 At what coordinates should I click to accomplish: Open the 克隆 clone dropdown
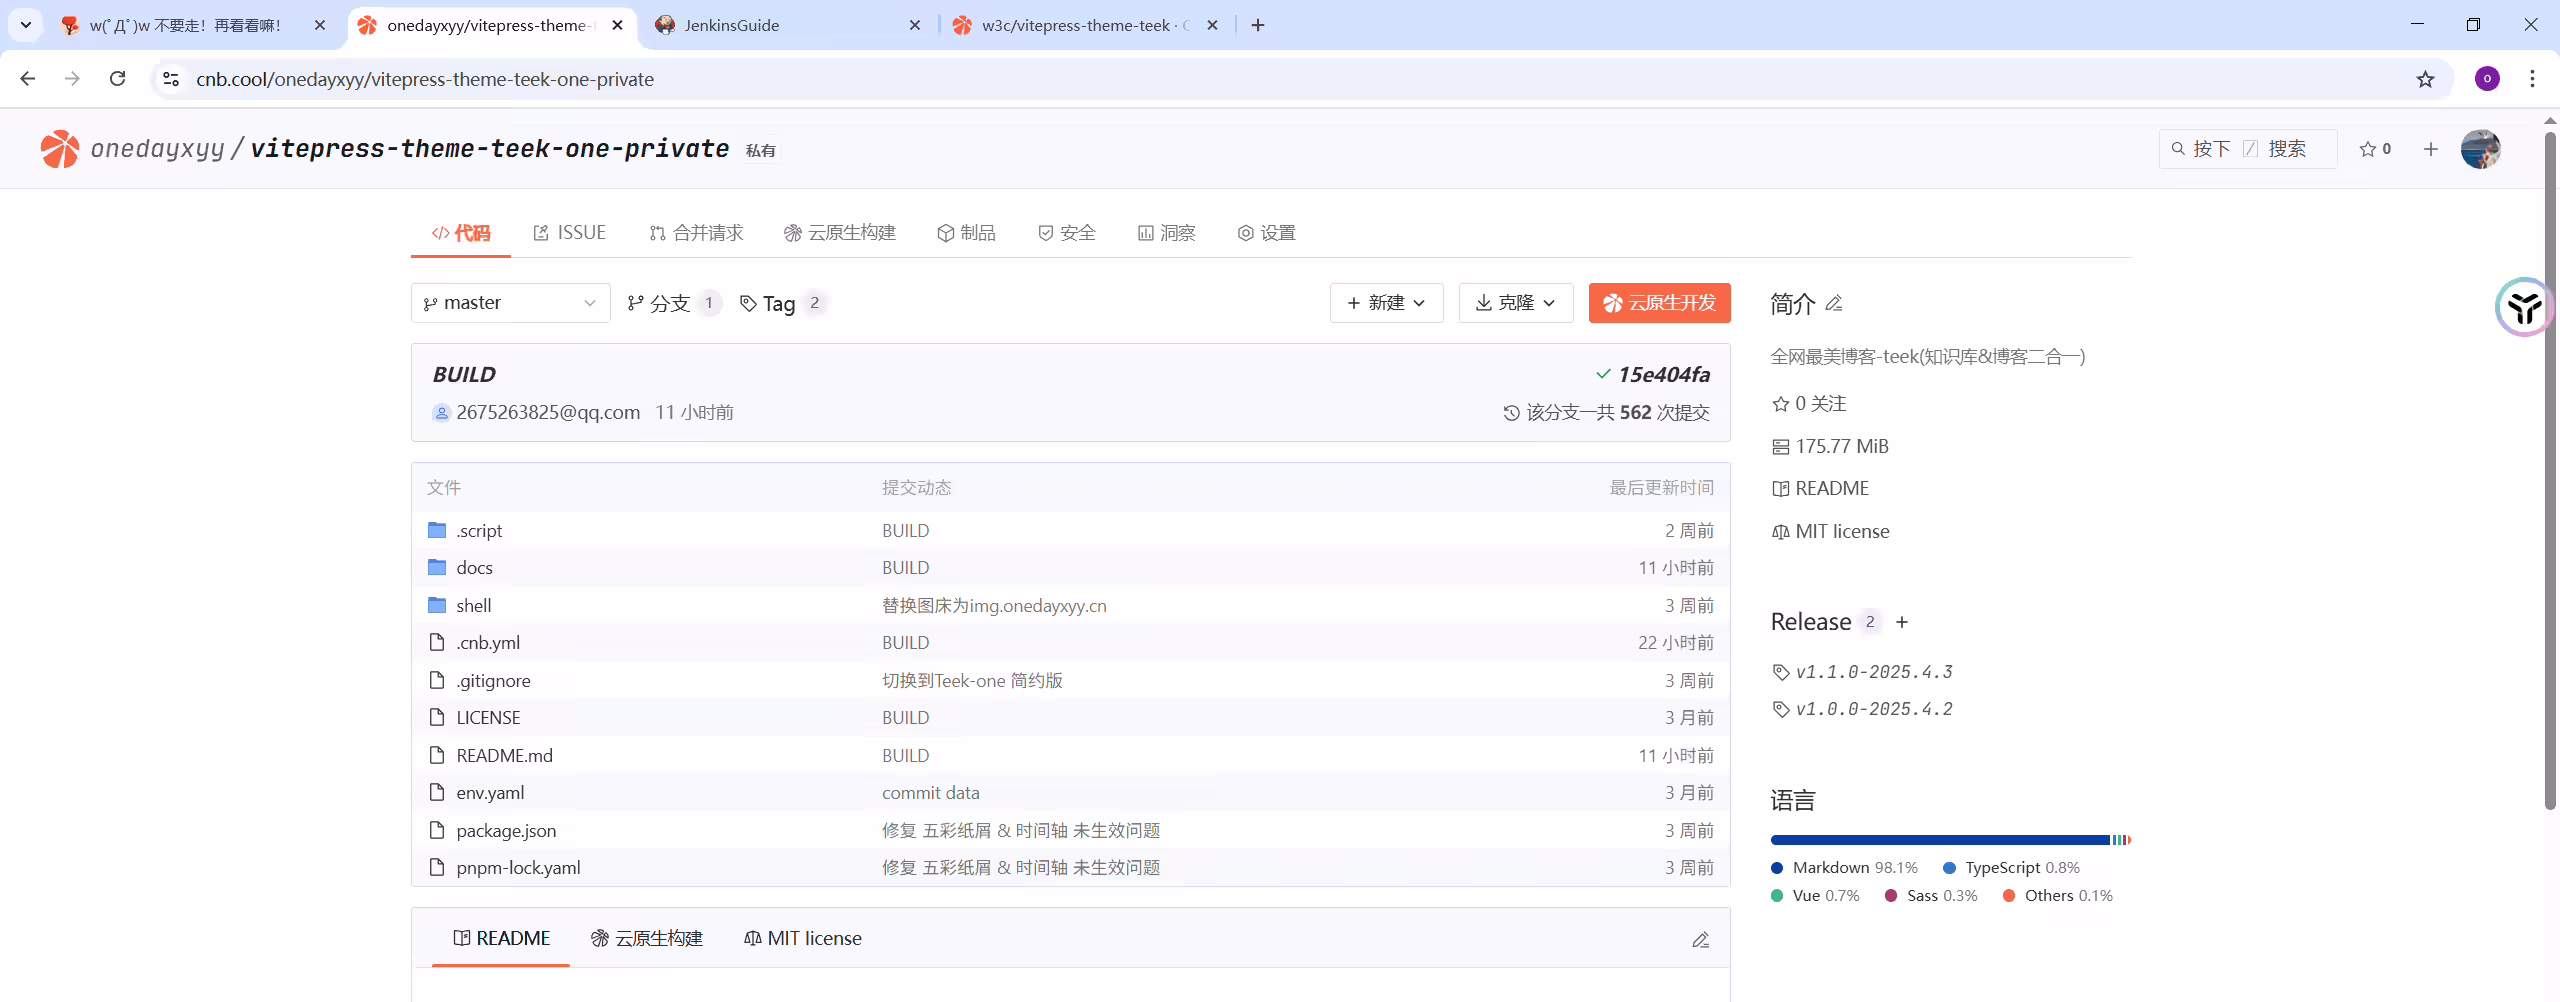coord(1516,303)
